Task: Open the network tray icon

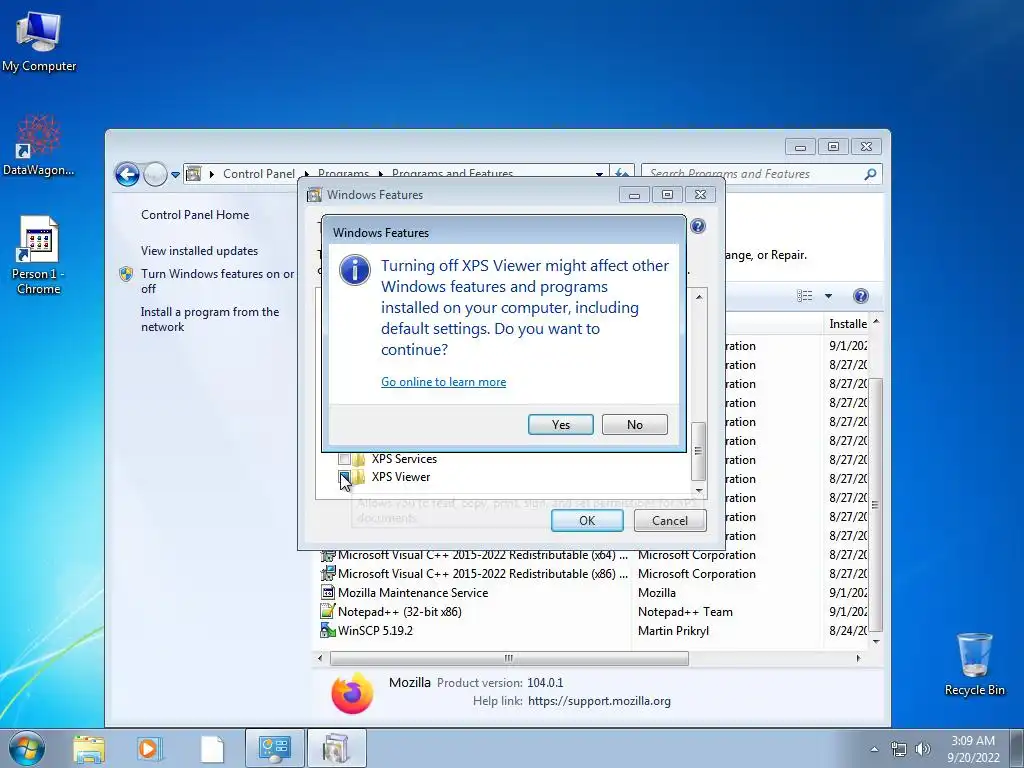Action: [x=899, y=749]
